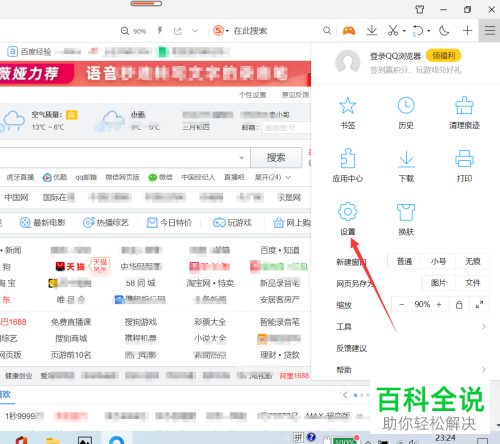Open the 今日特价 category link
Viewport: 500px width, 444px height.
click(x=169, y=223)
